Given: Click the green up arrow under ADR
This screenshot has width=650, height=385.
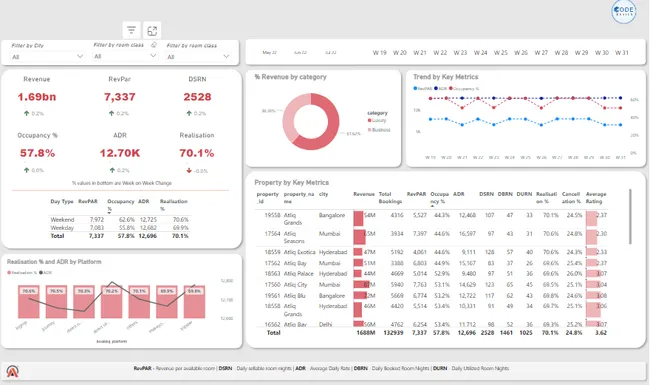Looking at the screenshot, I should [112, 170].
